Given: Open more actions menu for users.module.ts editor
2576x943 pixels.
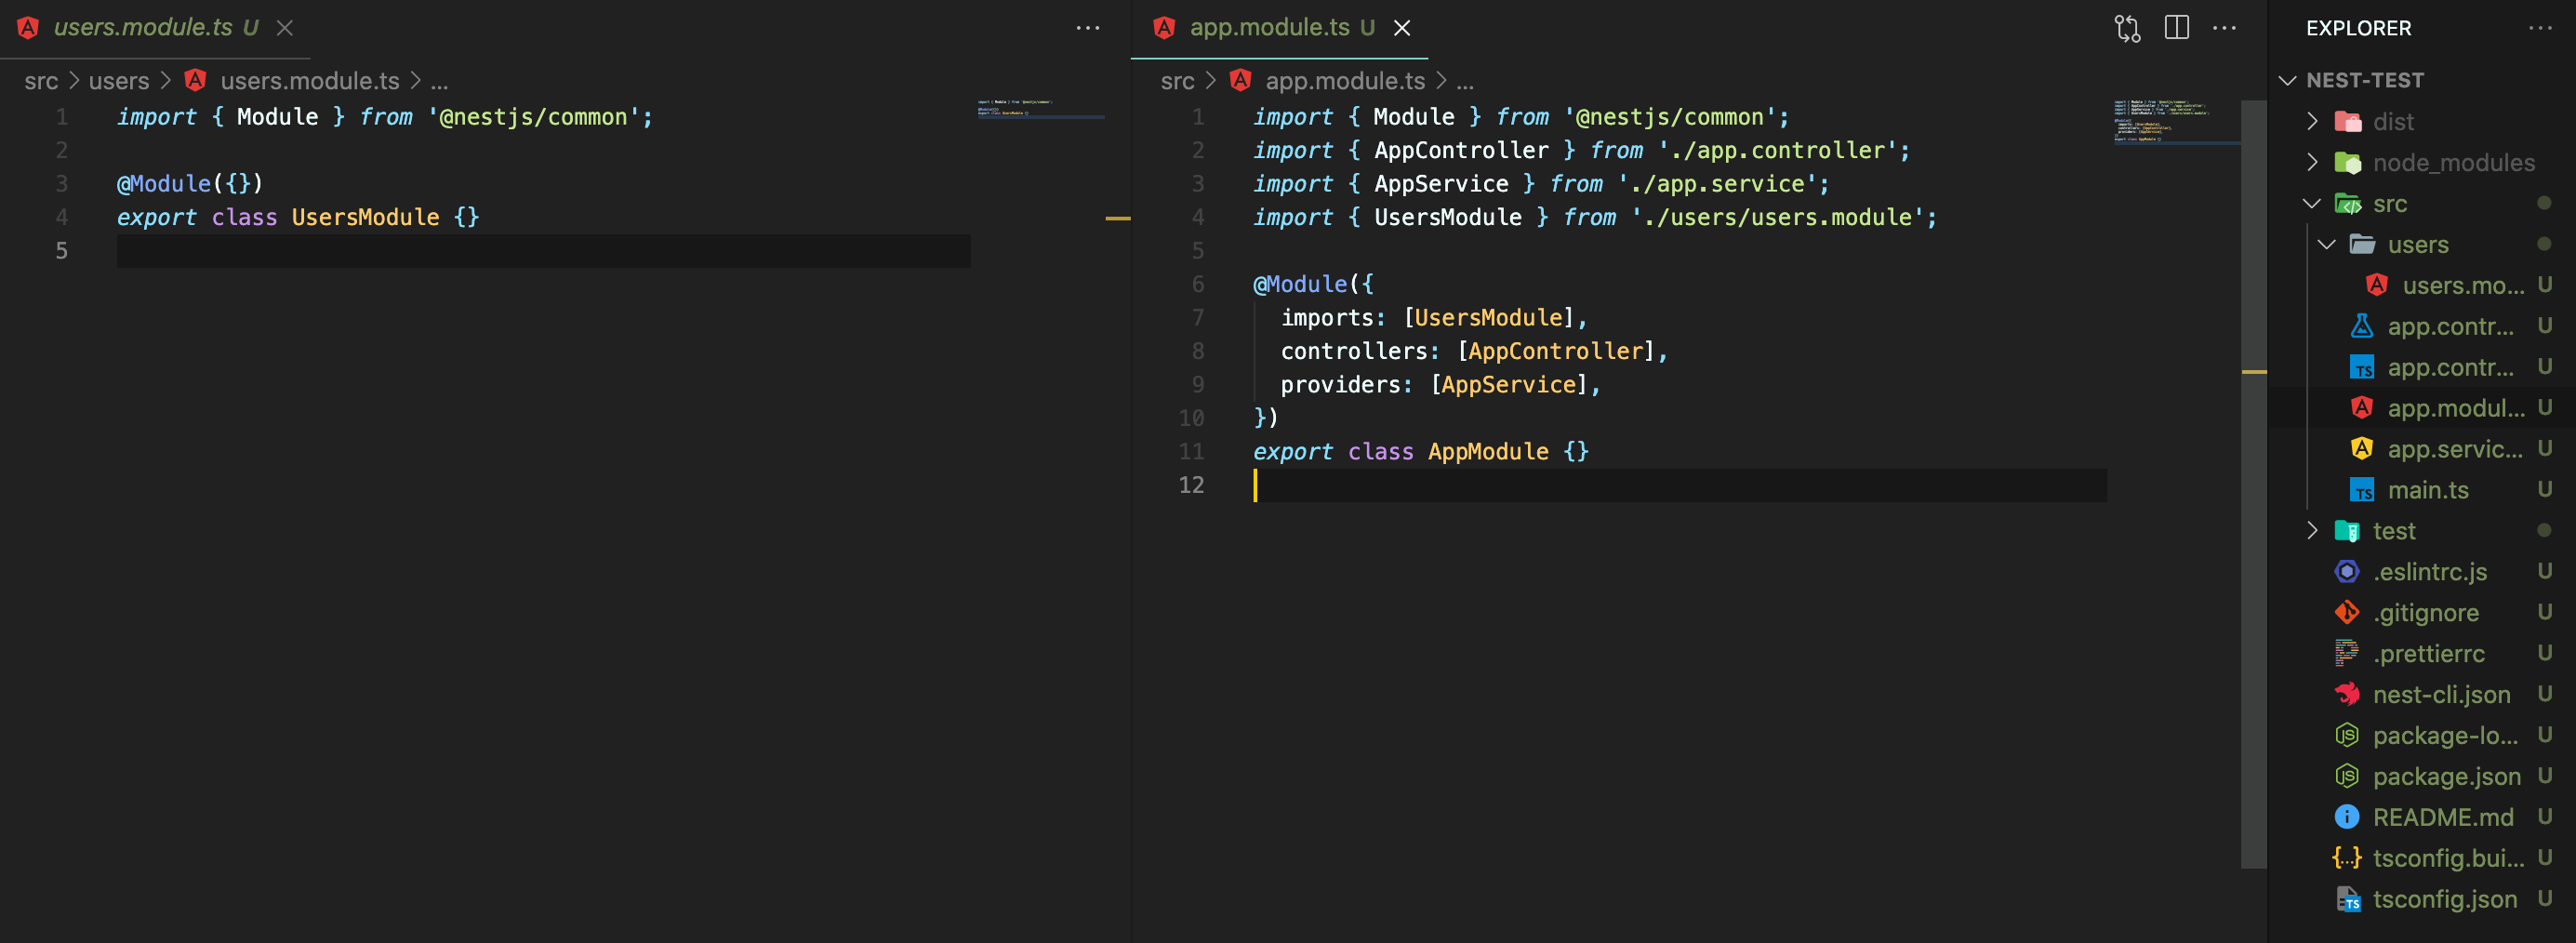Looking at the screenshot, I should pos(1088,28).
